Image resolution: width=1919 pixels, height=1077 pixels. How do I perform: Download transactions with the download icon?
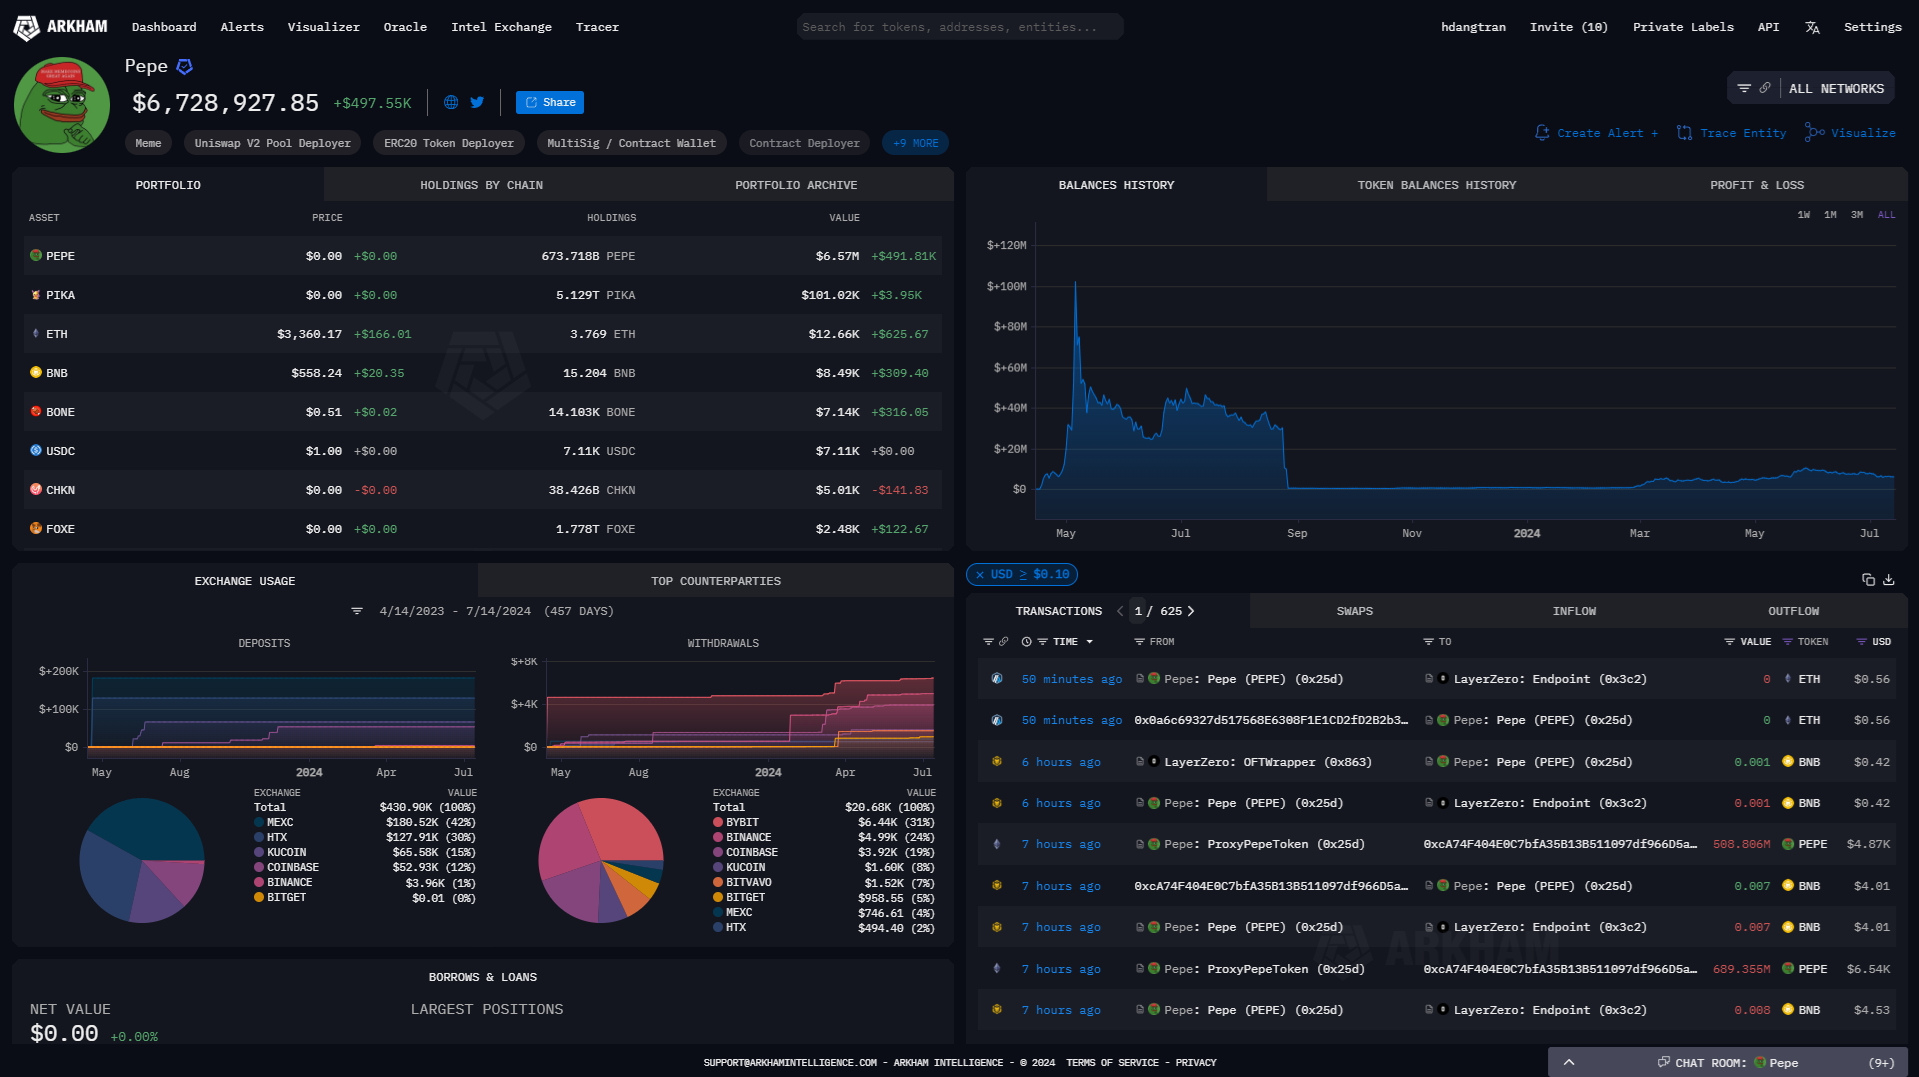click(x=1889, y=580)
